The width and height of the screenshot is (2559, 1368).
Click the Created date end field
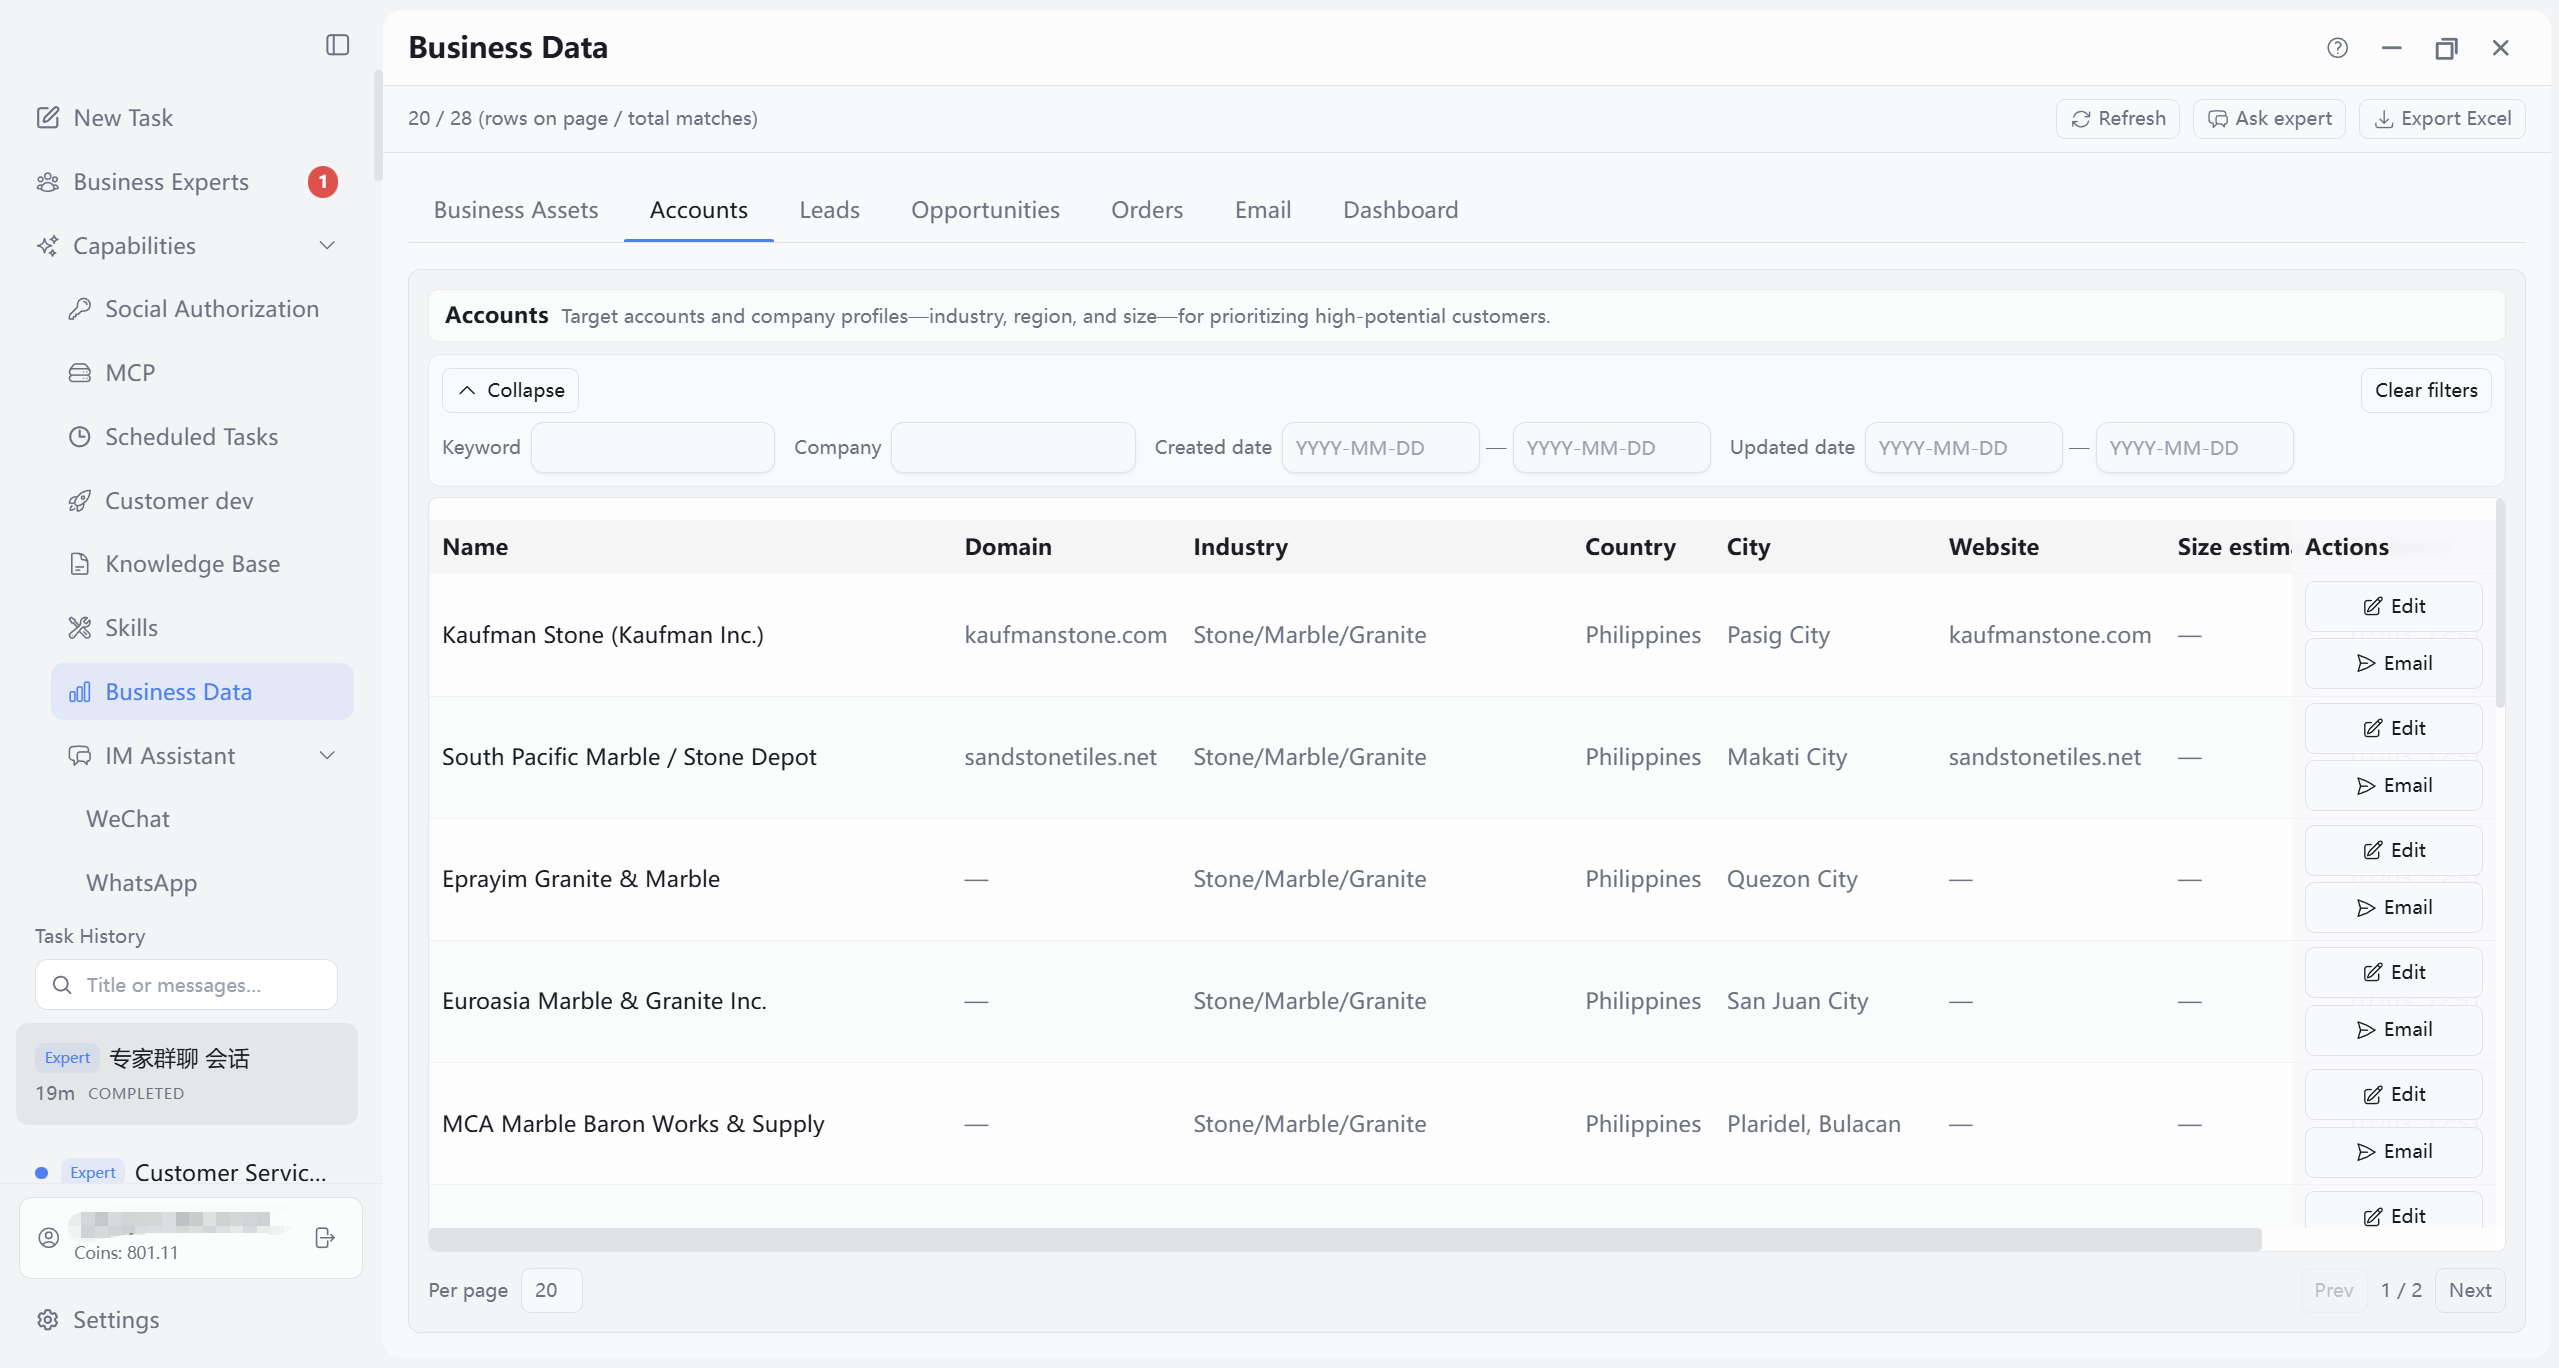point(1611,447)
